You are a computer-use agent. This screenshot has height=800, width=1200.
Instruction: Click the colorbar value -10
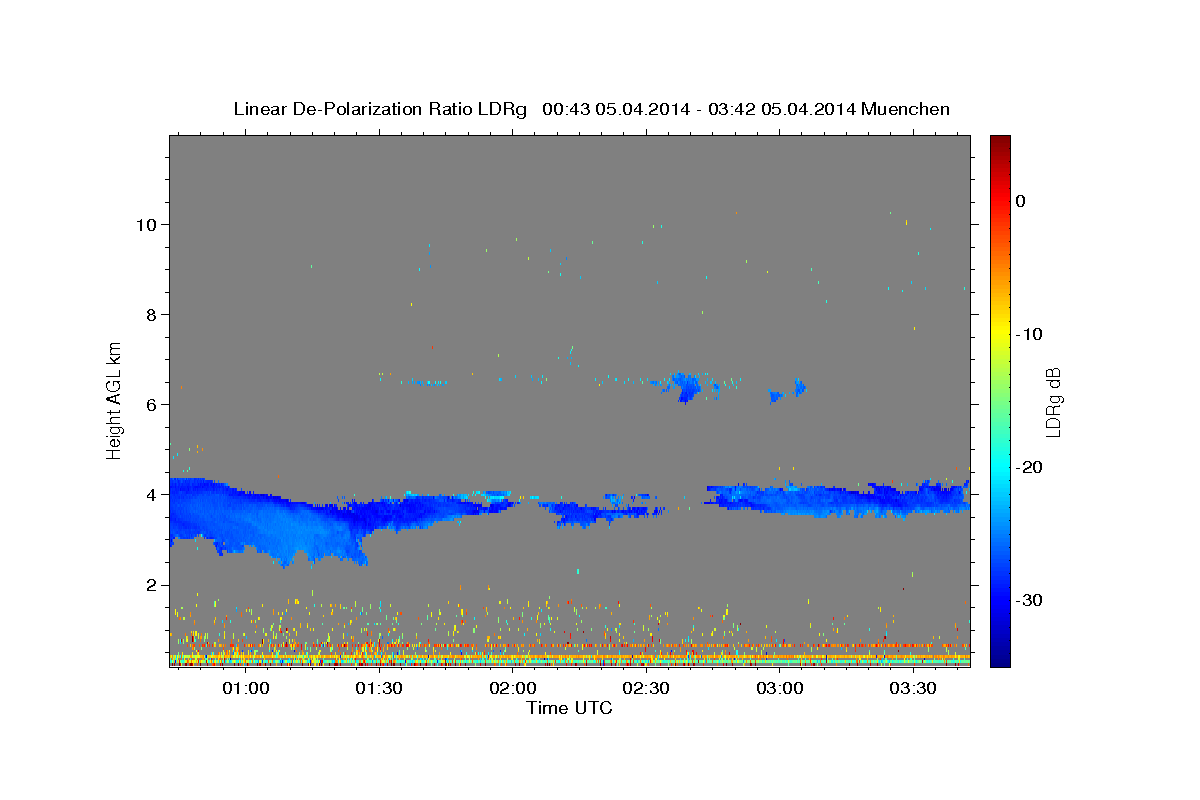1030,334
